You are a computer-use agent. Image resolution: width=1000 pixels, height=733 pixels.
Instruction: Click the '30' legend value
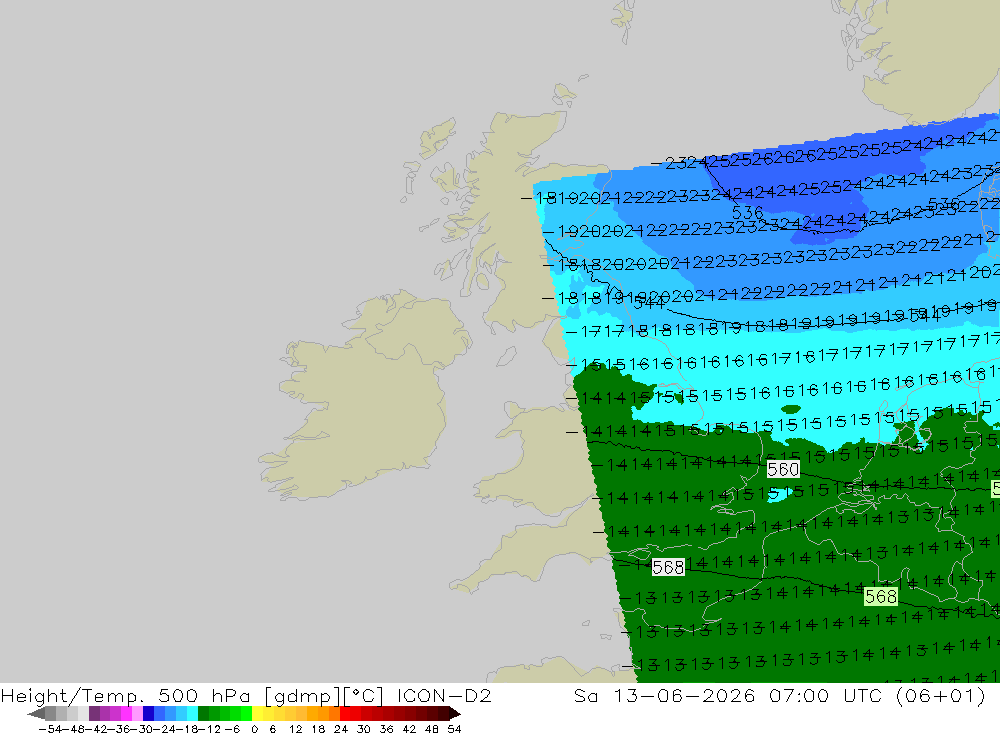pyautogui.click(x=364, y=729)
